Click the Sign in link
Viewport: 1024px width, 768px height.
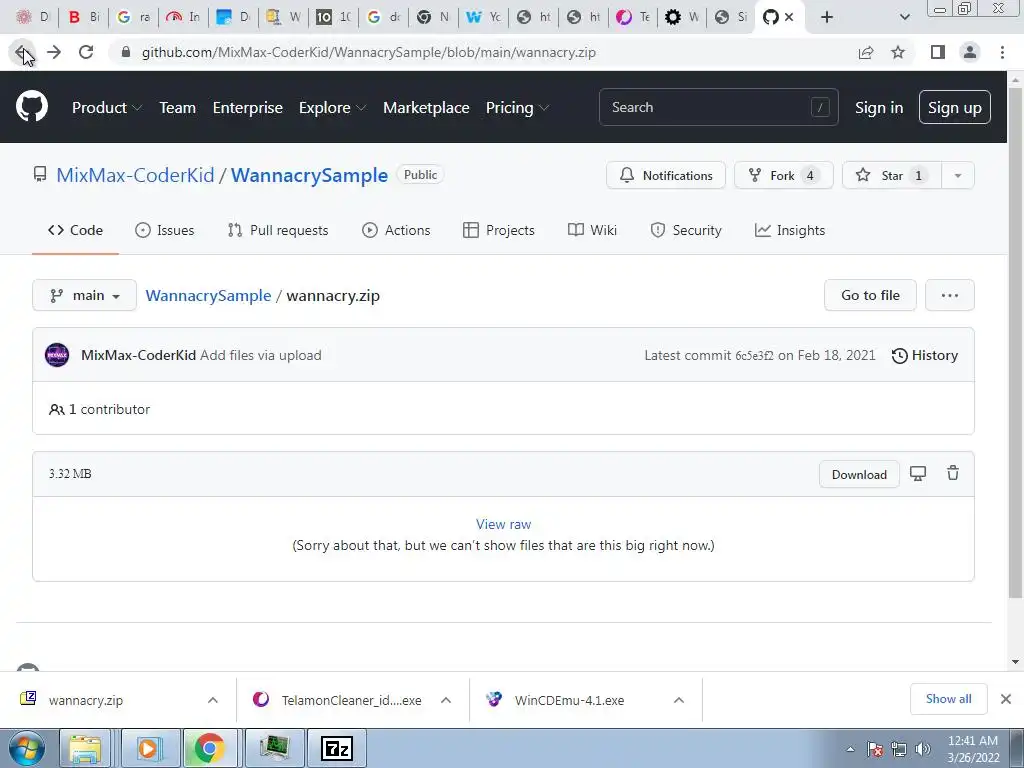[x=879, y=108]
